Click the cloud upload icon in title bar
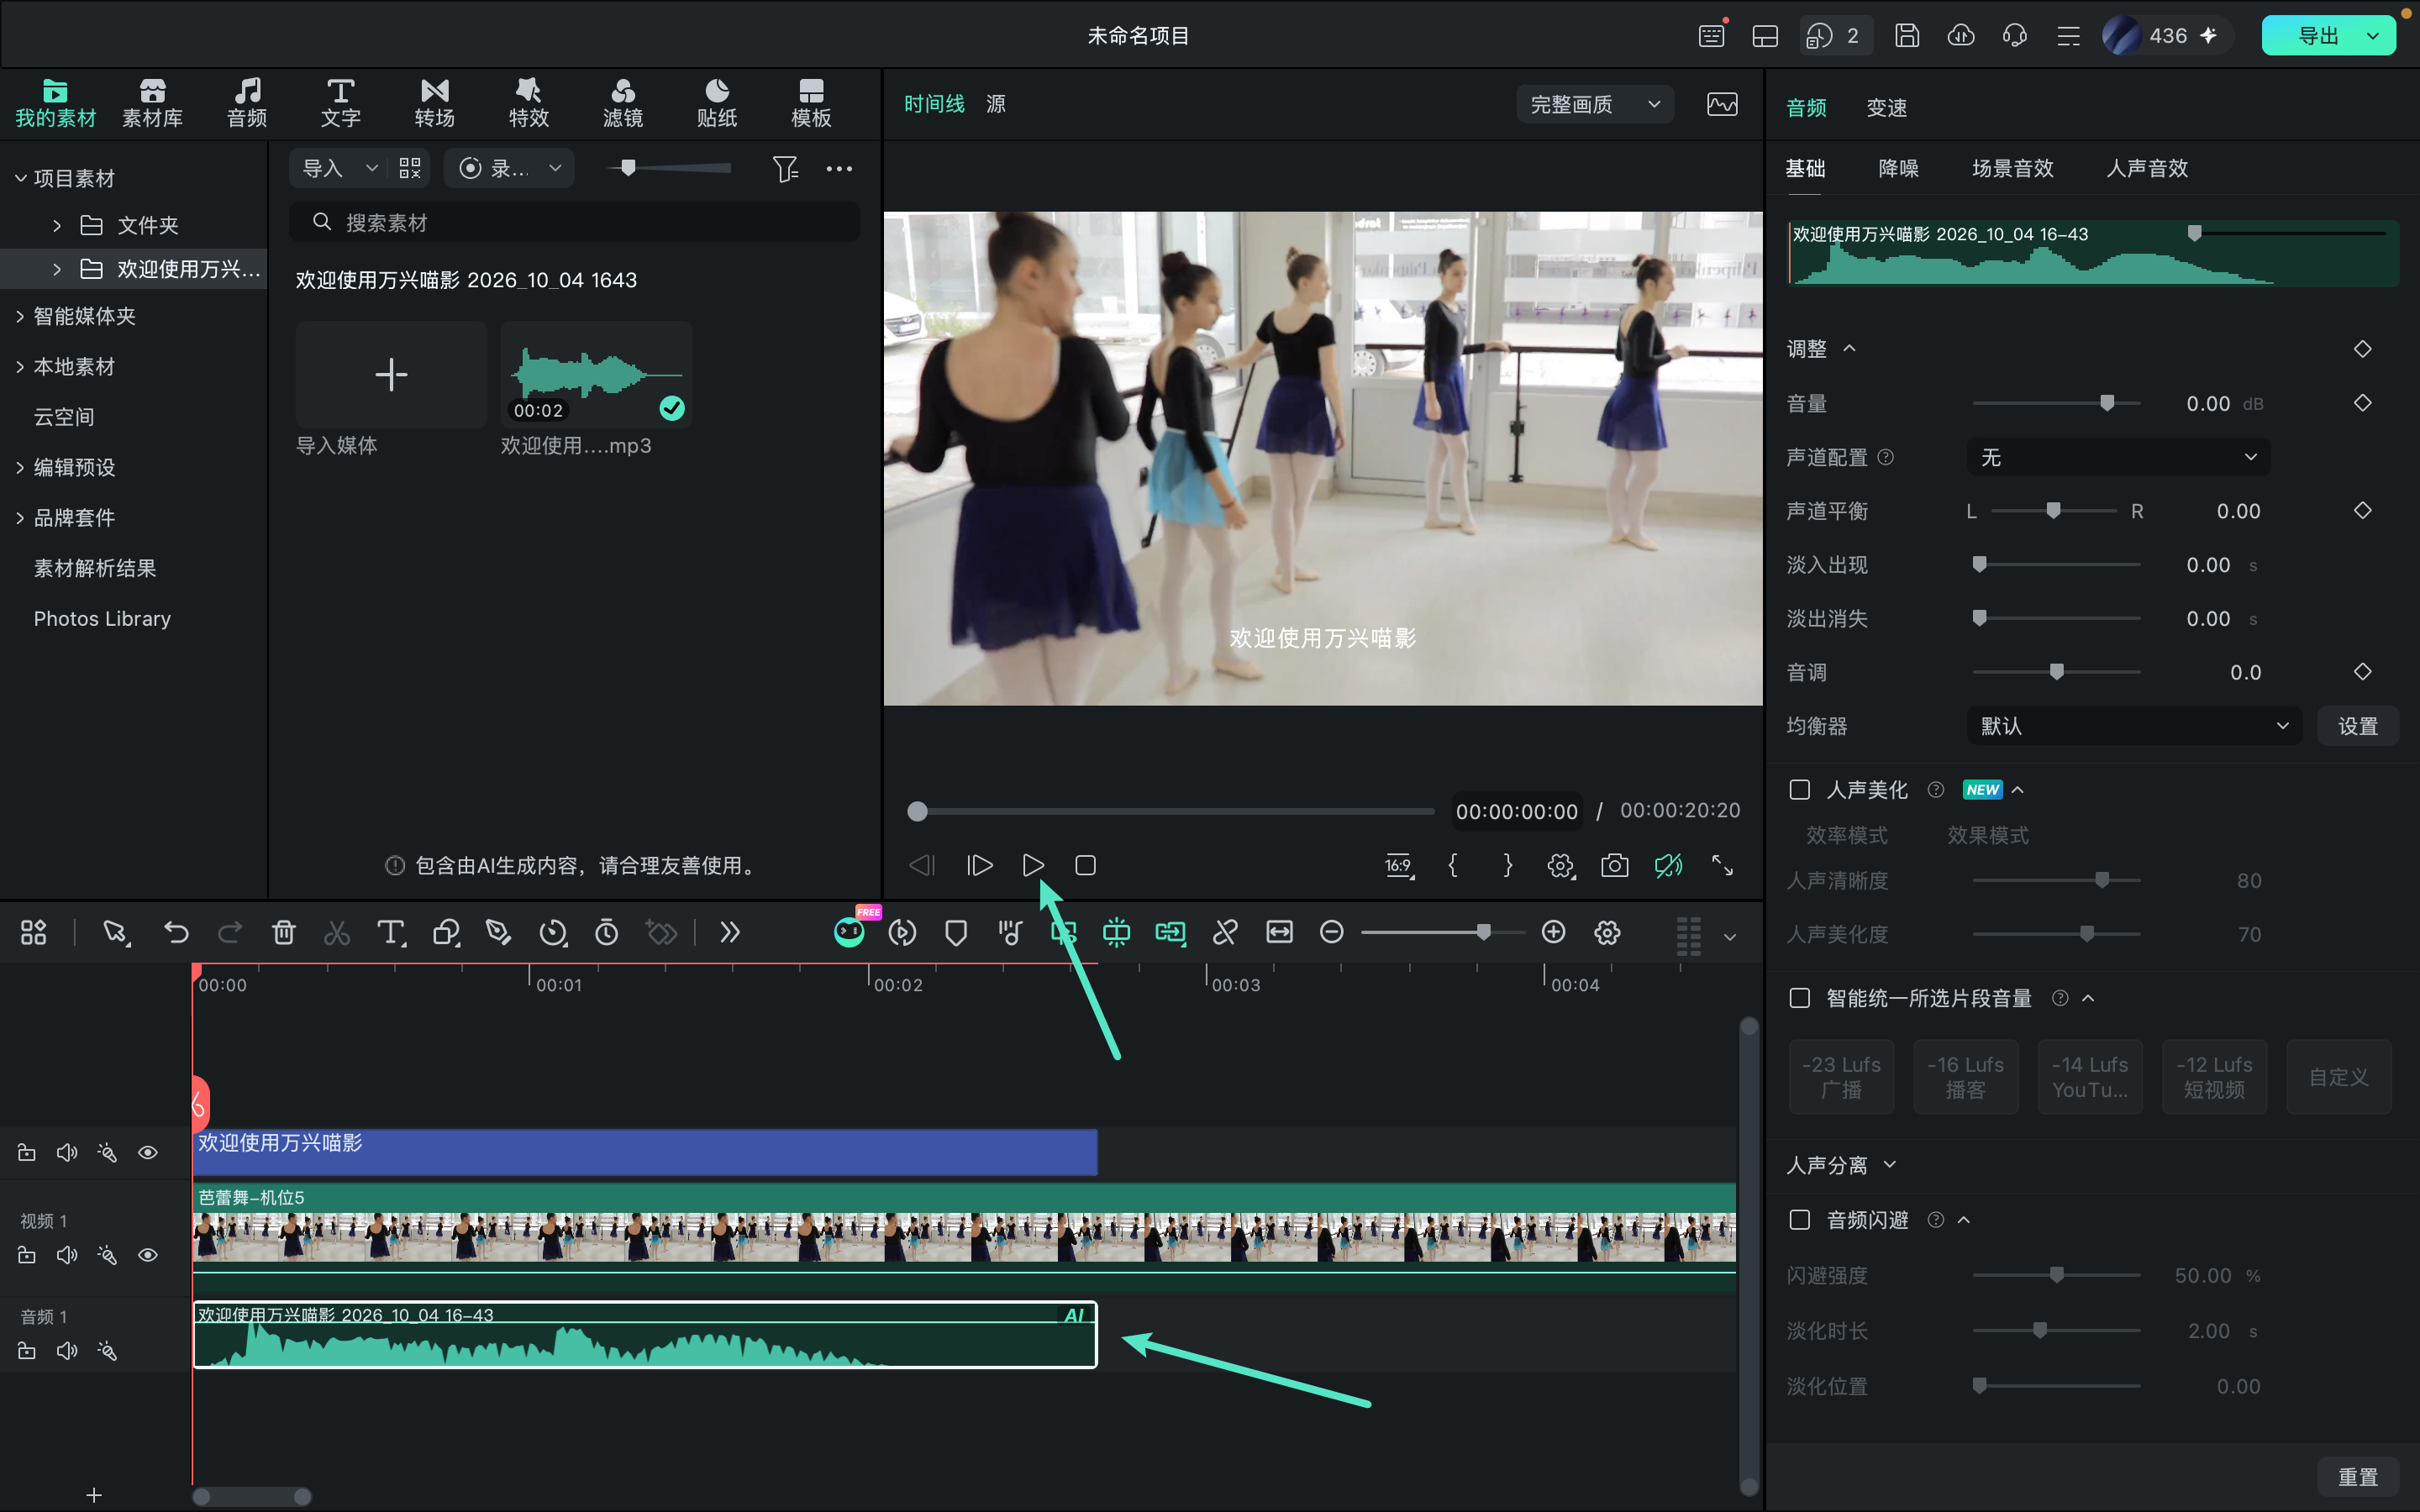This screenshot has height=1512, width=2420. 1961,36
